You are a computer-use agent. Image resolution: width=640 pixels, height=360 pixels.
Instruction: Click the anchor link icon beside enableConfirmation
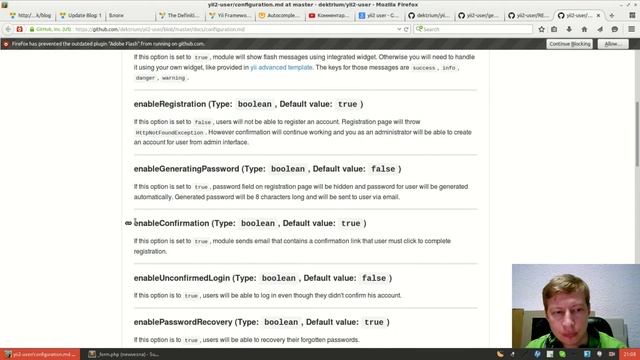tap(128, 223)
